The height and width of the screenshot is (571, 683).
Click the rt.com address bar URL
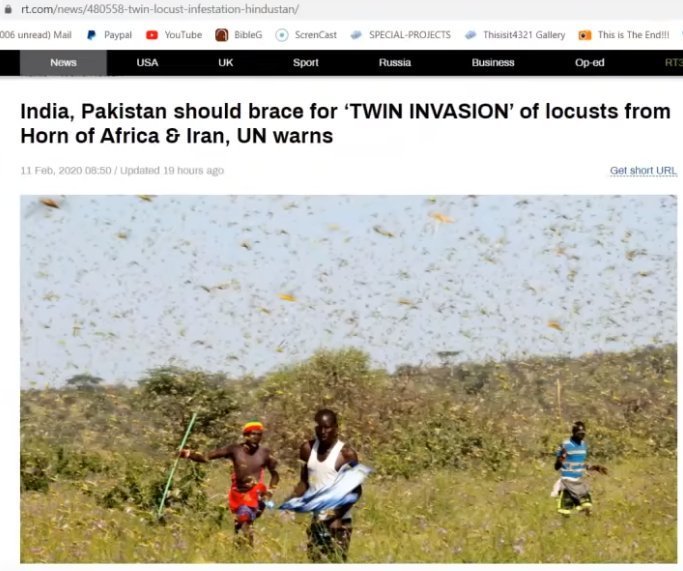(x=159, y=9)
